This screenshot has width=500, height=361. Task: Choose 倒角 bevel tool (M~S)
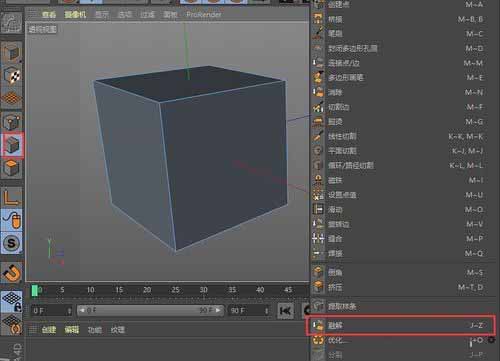tap(404, 273)
